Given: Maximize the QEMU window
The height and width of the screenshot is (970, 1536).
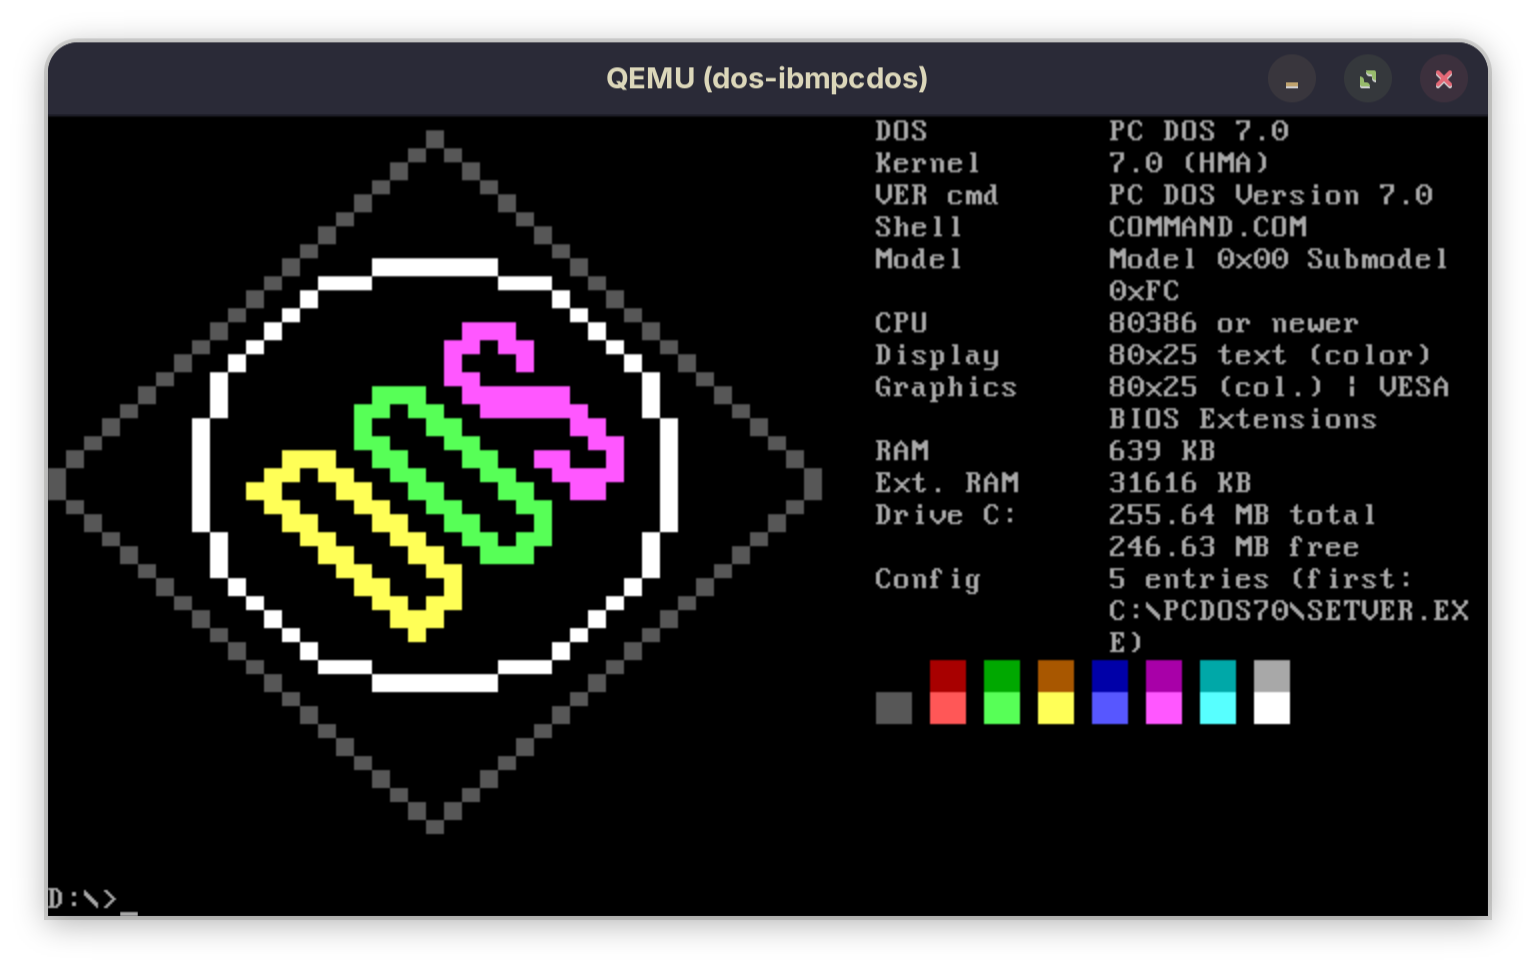Looking at the screenshot, I should [1367, 79].
